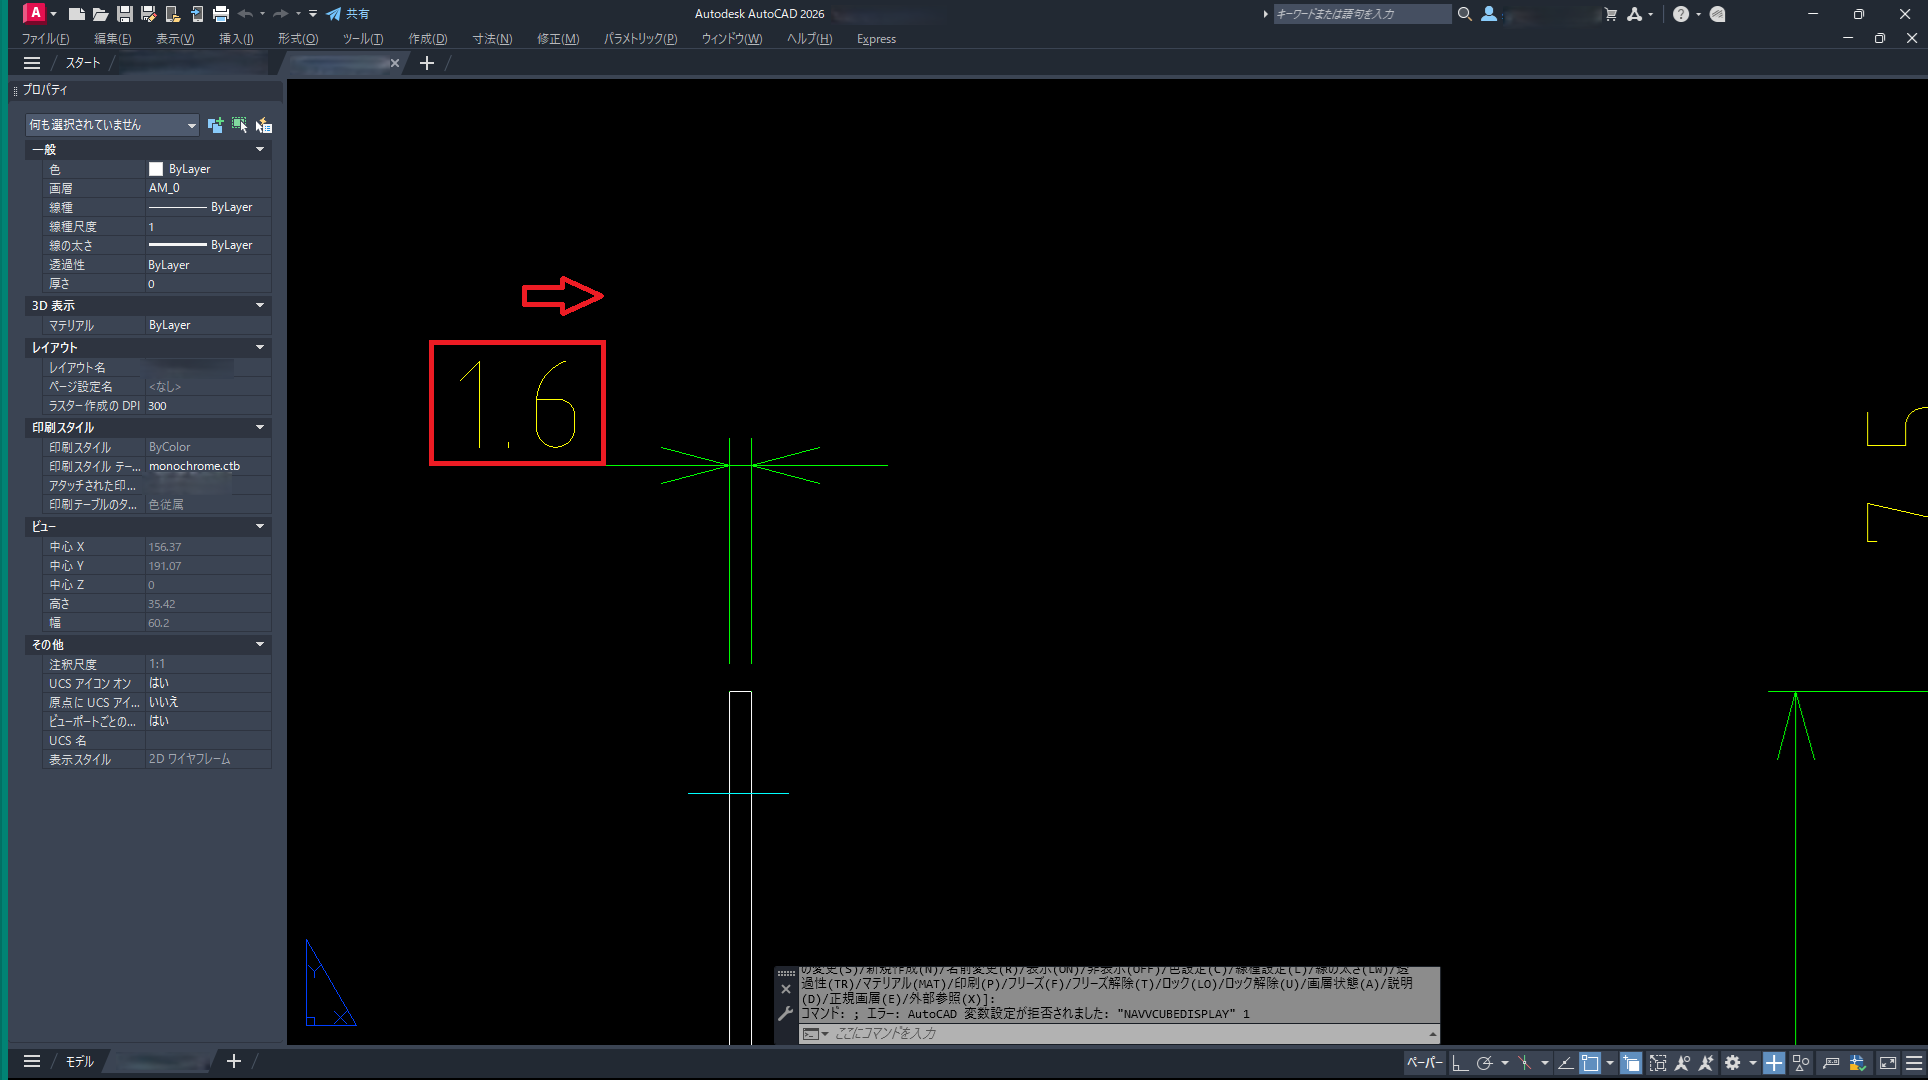Toggle the PAPER/model space button
The width and height of the screenshot is (1928, 1080).
coord(1424,1063)
